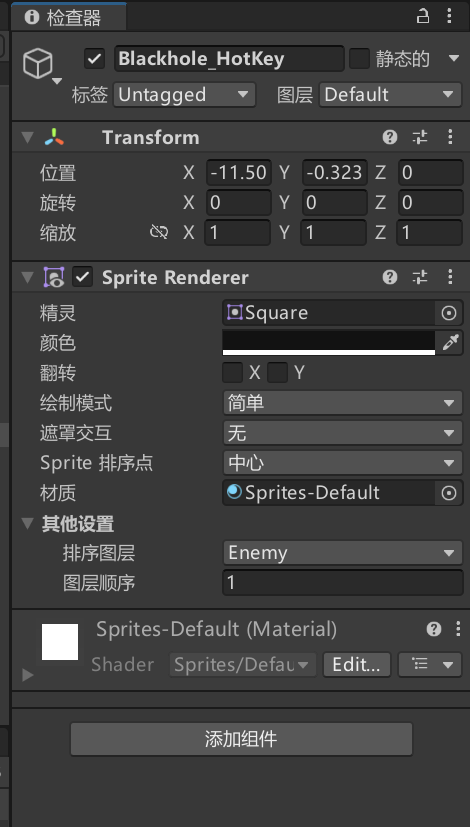Enable the static (静态的) checkbox
Screen dimensions: 470x827
tap(359, 59)
